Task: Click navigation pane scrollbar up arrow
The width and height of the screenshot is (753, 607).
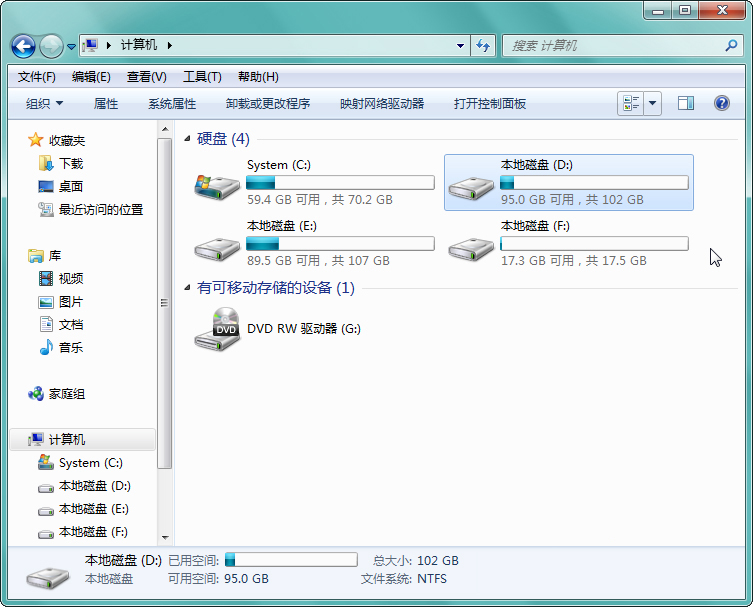Action: pyautogui.click(x=165, y=129)
